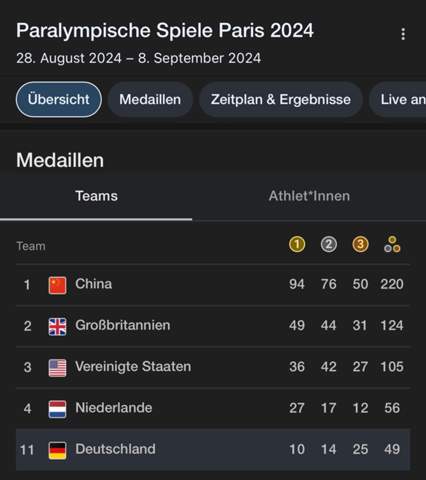426x480 pixels.
Task: Open the Niederlande team row
Action: tap(213, 409)
